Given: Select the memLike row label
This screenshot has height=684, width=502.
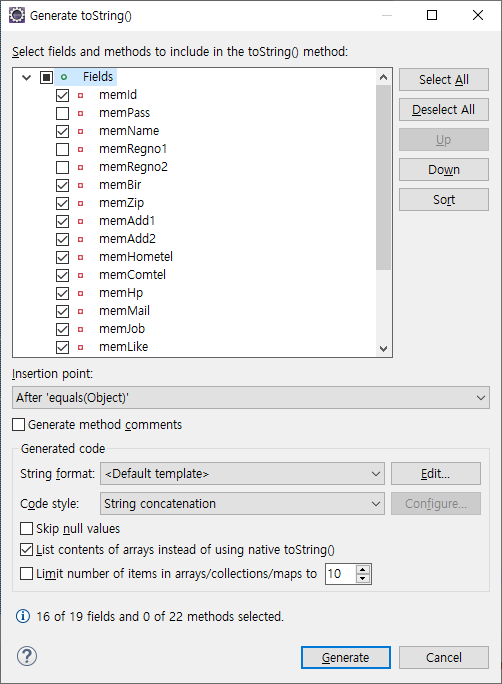Looking at the screenshot, I should (x=123, y=347).
